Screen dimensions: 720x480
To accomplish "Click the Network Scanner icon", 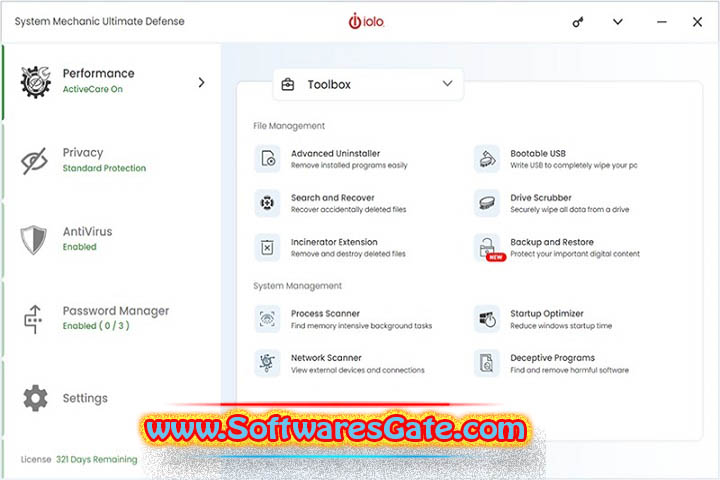I will (268, 363).
